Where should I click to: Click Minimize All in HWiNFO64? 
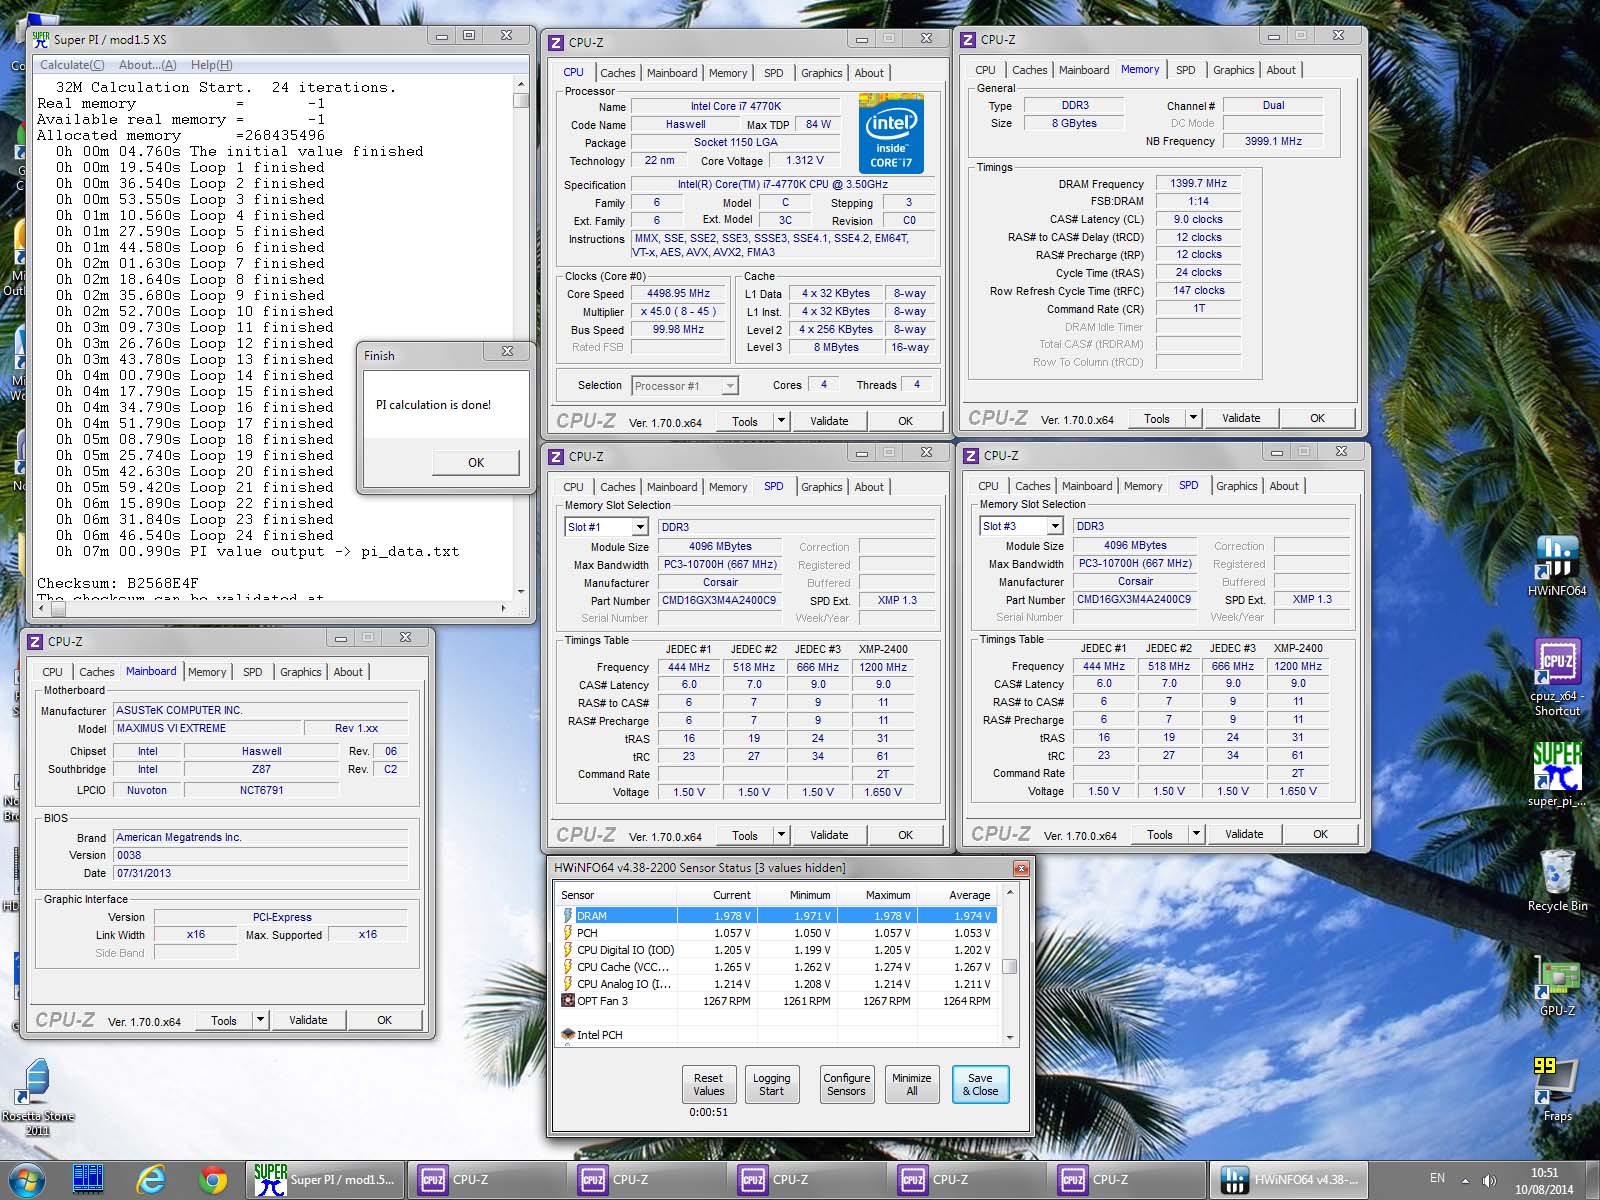pos(911,1085)
